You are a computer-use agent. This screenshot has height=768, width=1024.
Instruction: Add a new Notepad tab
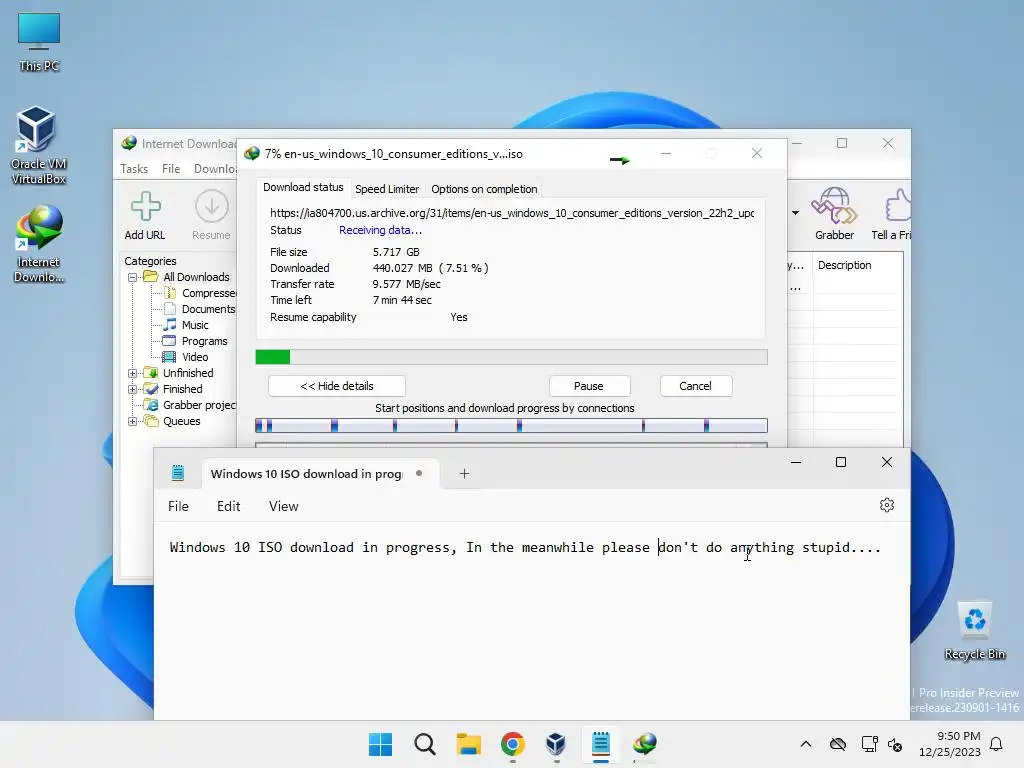(x=464, y=473)
